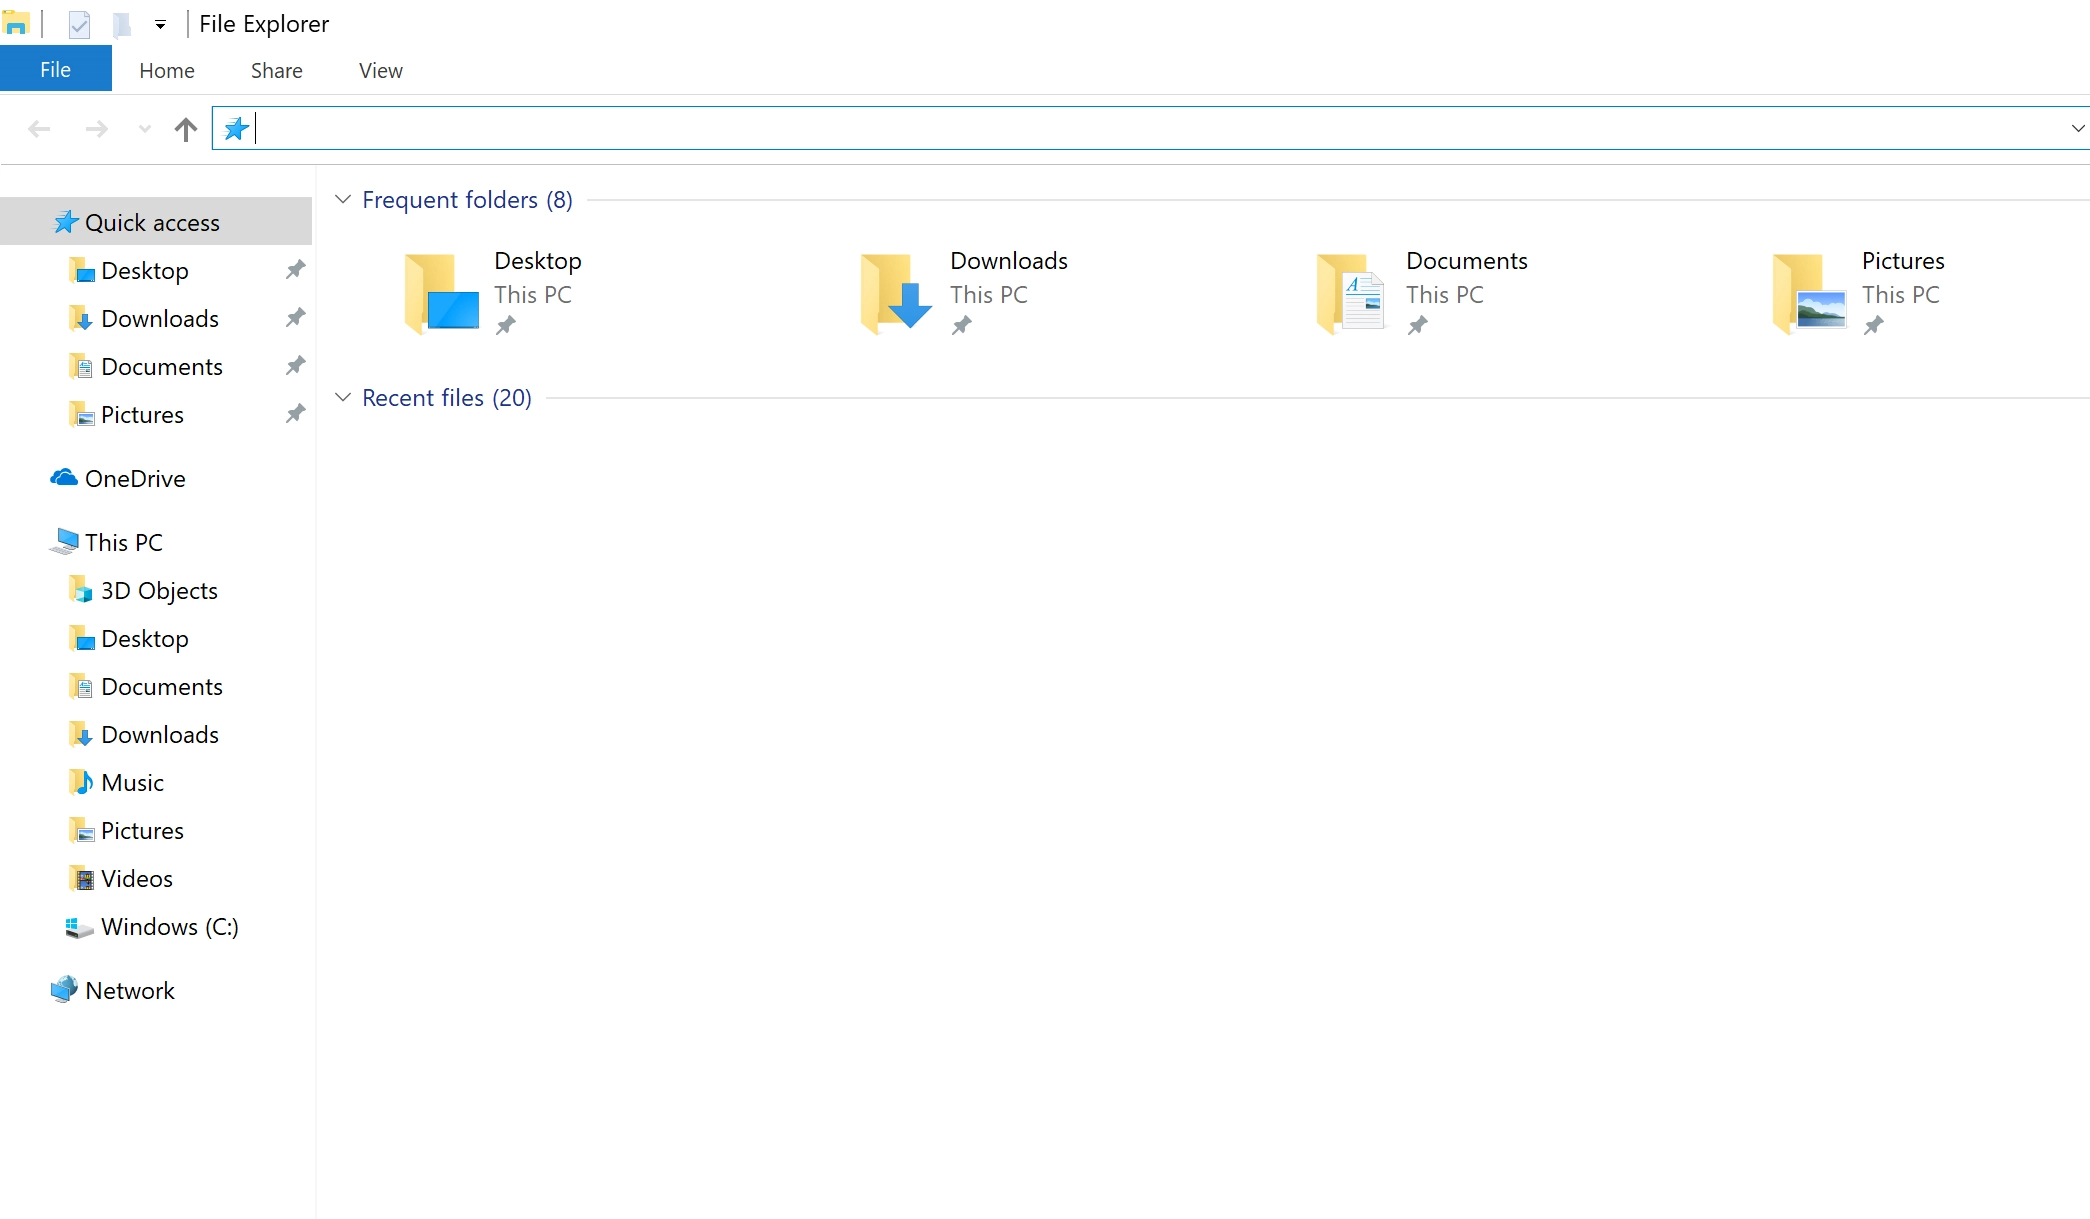Switch to the View tab

point(379,70)
